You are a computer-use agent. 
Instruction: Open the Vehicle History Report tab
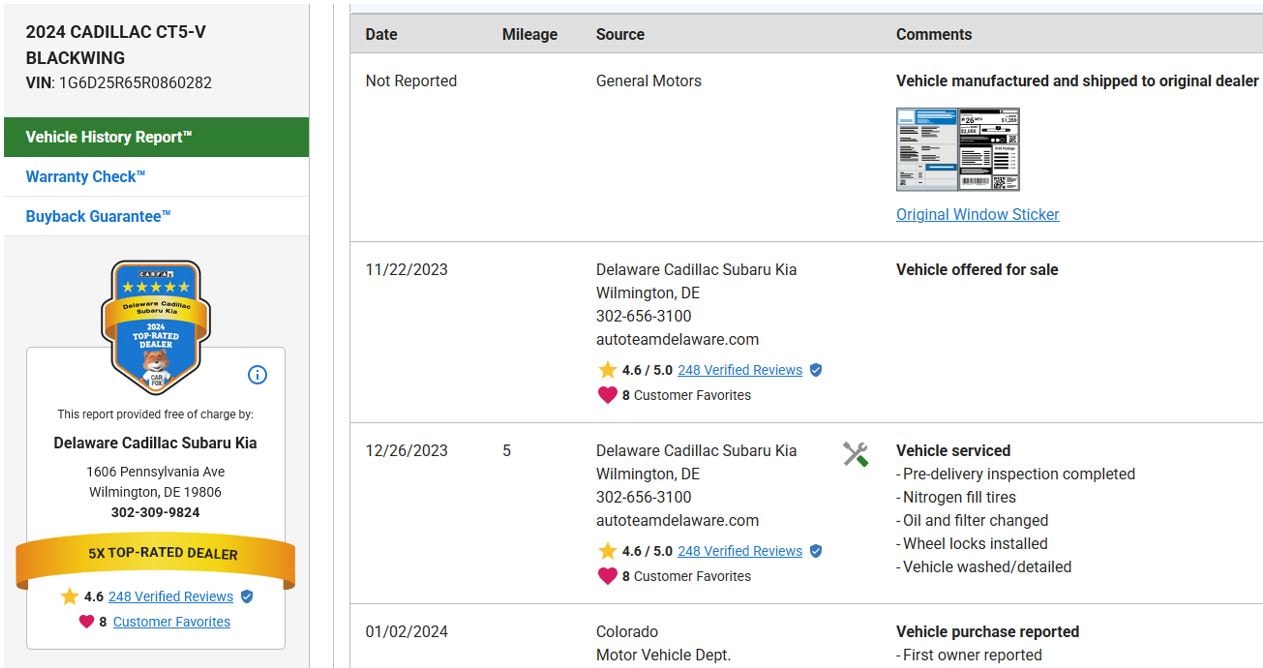click(156, 137)
